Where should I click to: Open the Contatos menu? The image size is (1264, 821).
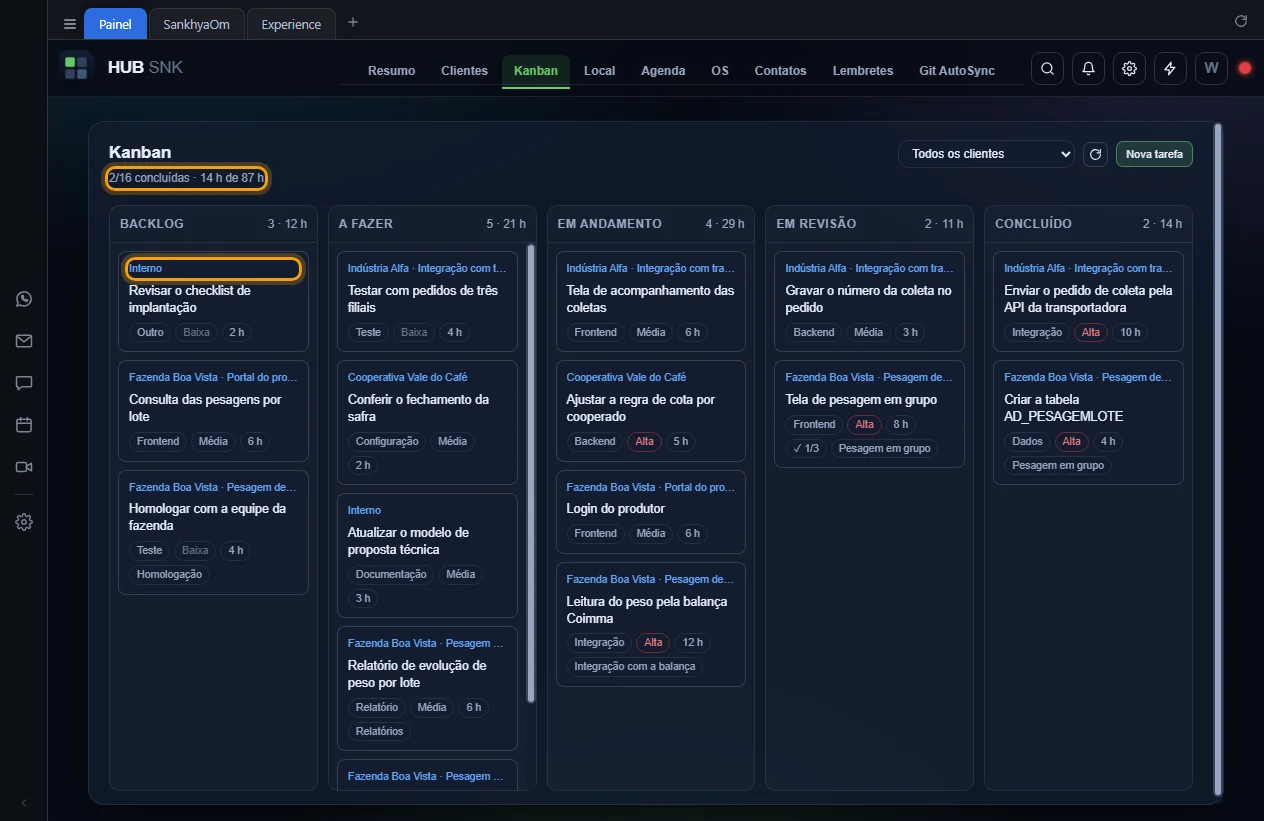point(780,71)
